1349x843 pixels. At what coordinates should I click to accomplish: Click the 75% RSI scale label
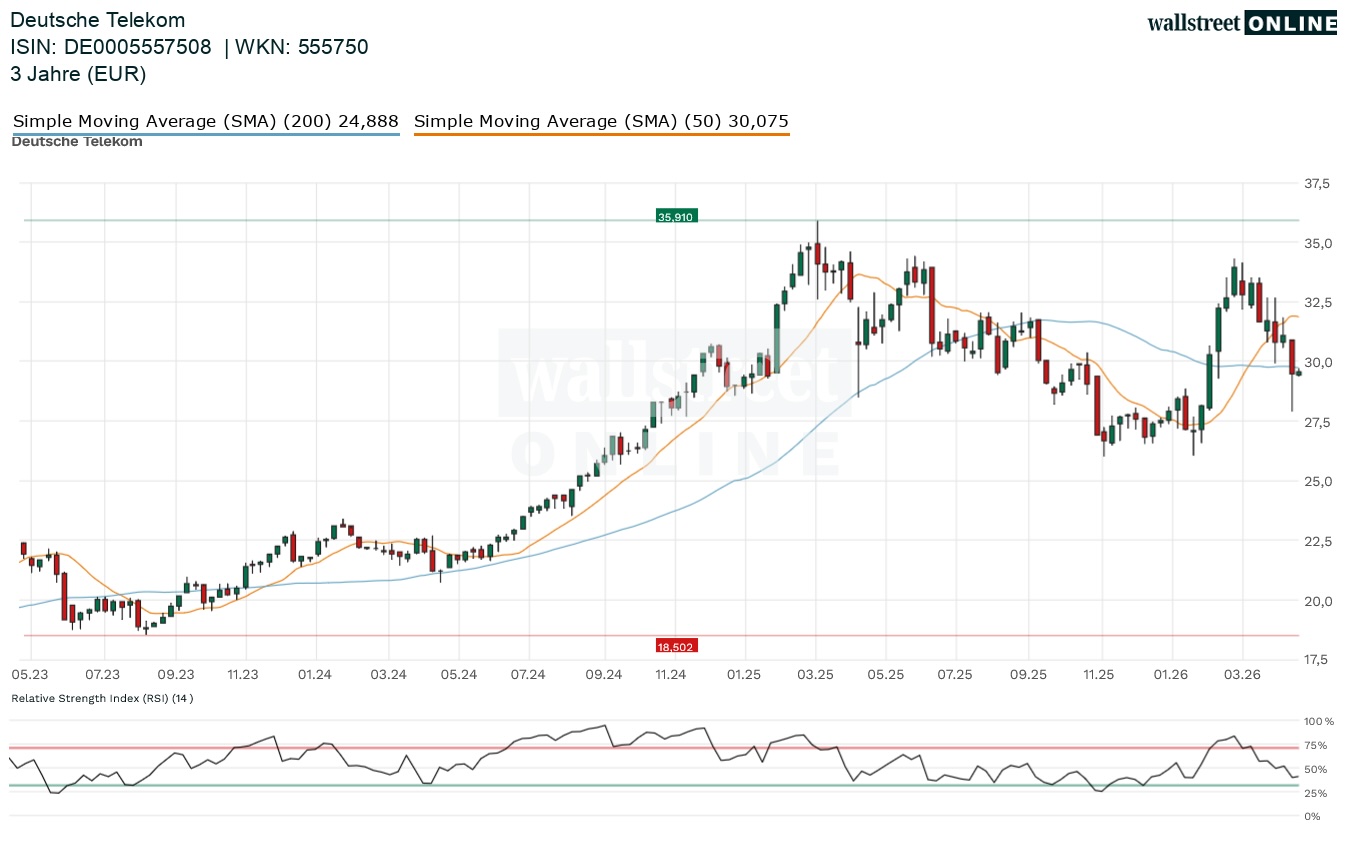click(x=1315, y=745)
